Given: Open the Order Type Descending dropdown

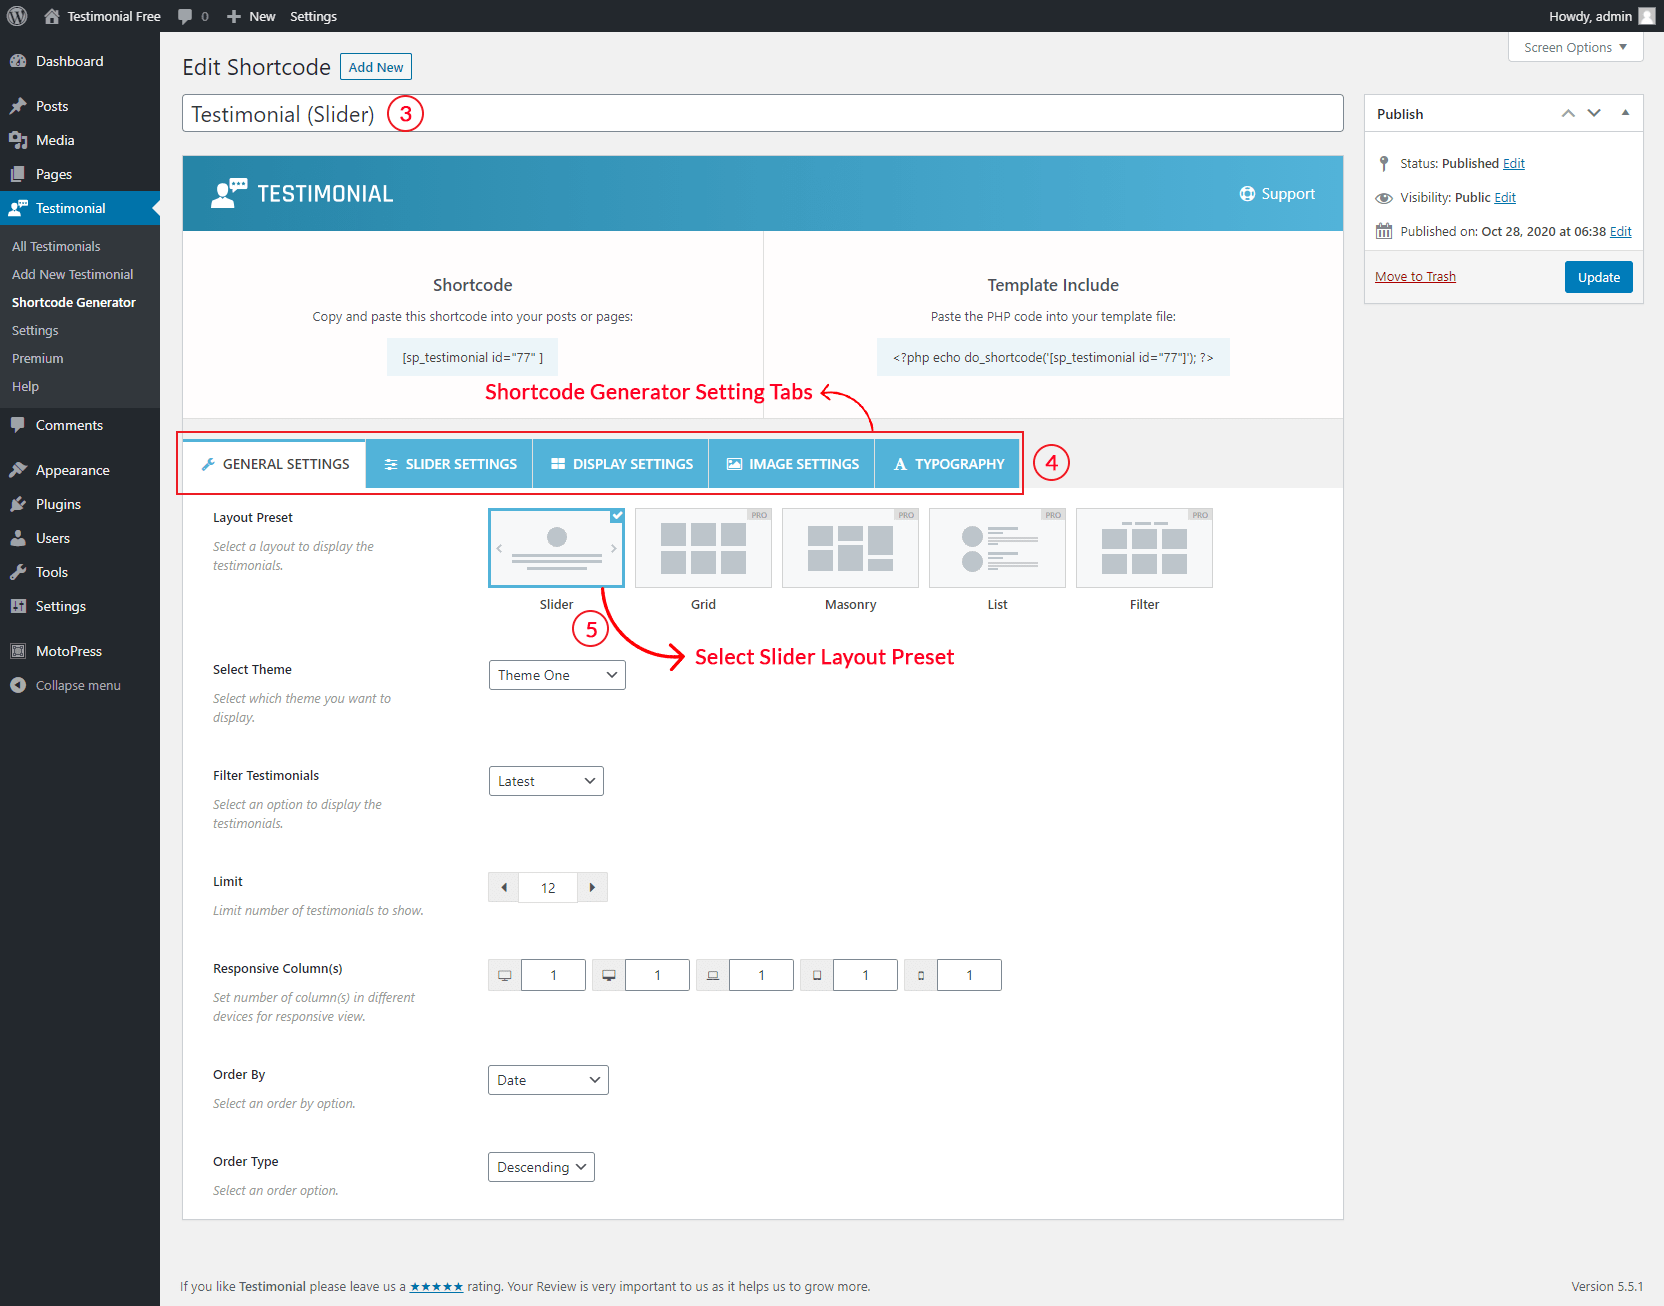Looking at the screenshot, I should click(541, 1167).
